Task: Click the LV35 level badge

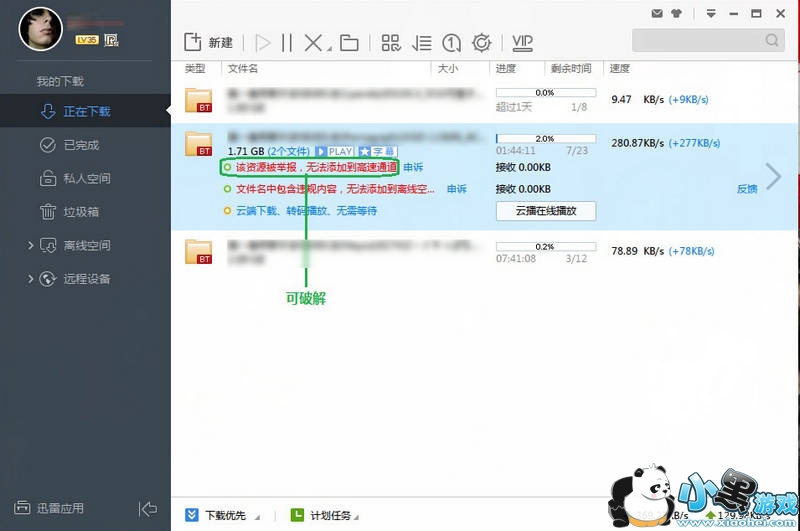Action: click(x=87, y=40)
